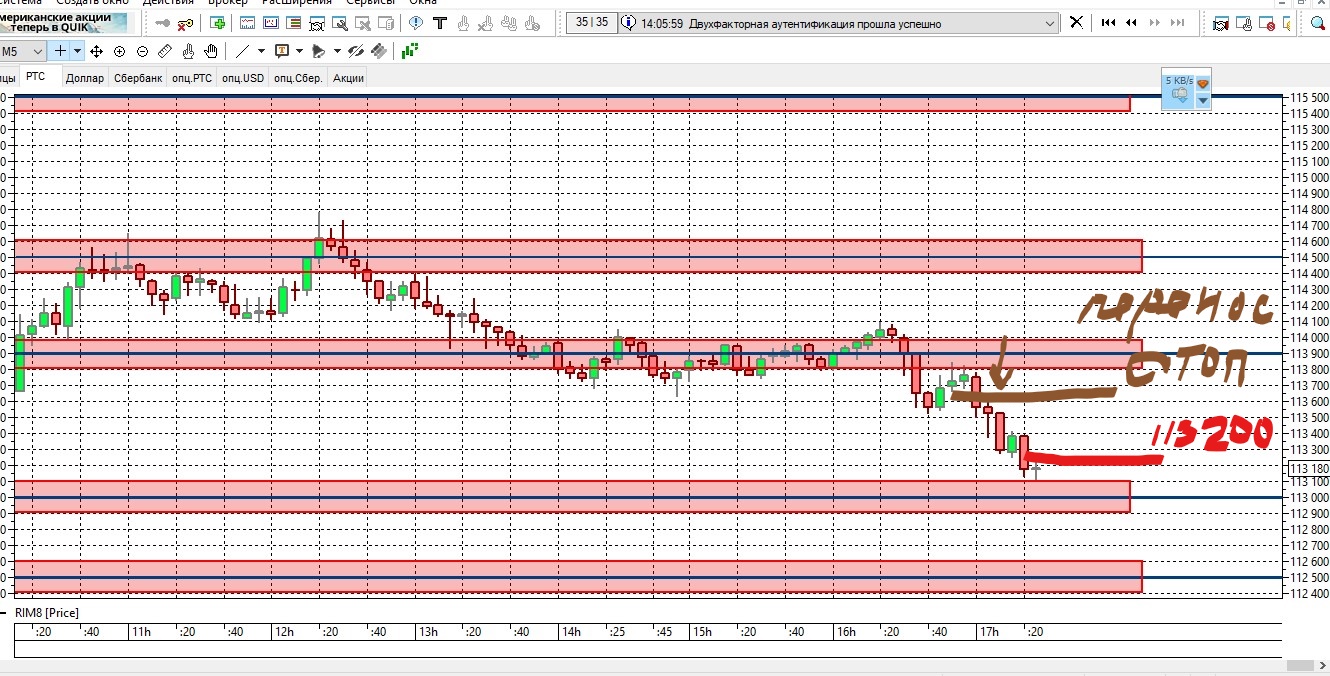Open the Действия menu
Viewport: 1330px width, 676px height.
(168, 3)
